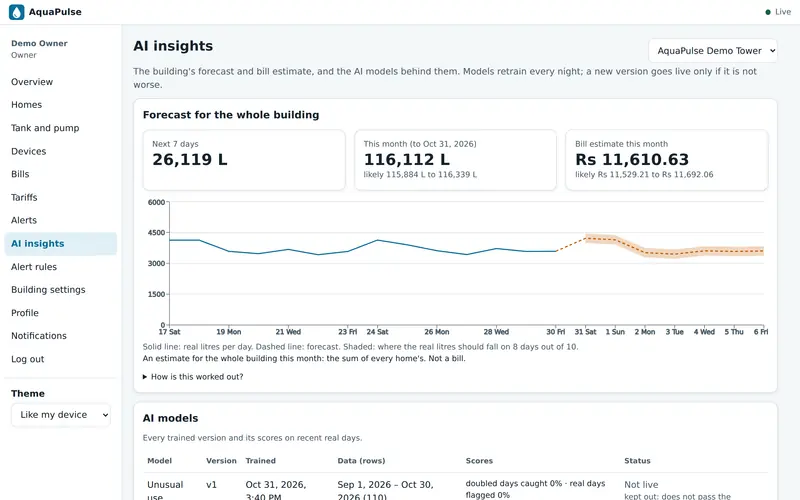
Task: Click the 'Sep 1, 2026 – Oct 30' data cell
Action: point(385,490)
